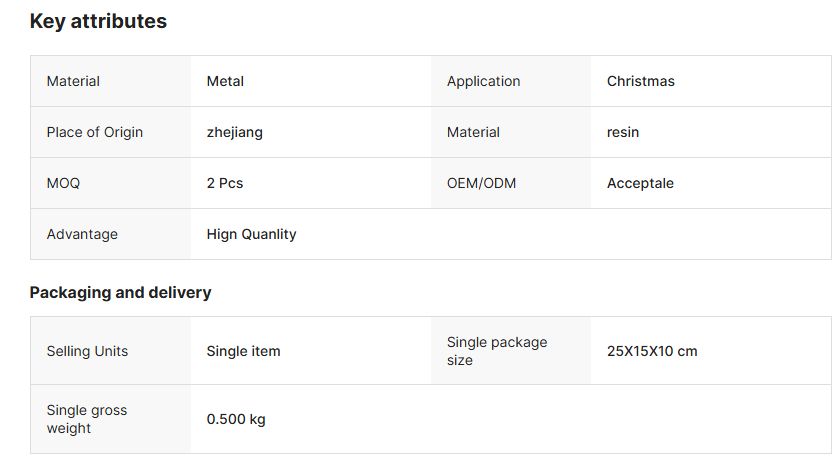
Task: Click the 0.500 kg weight value
Action: click(236, 419)
